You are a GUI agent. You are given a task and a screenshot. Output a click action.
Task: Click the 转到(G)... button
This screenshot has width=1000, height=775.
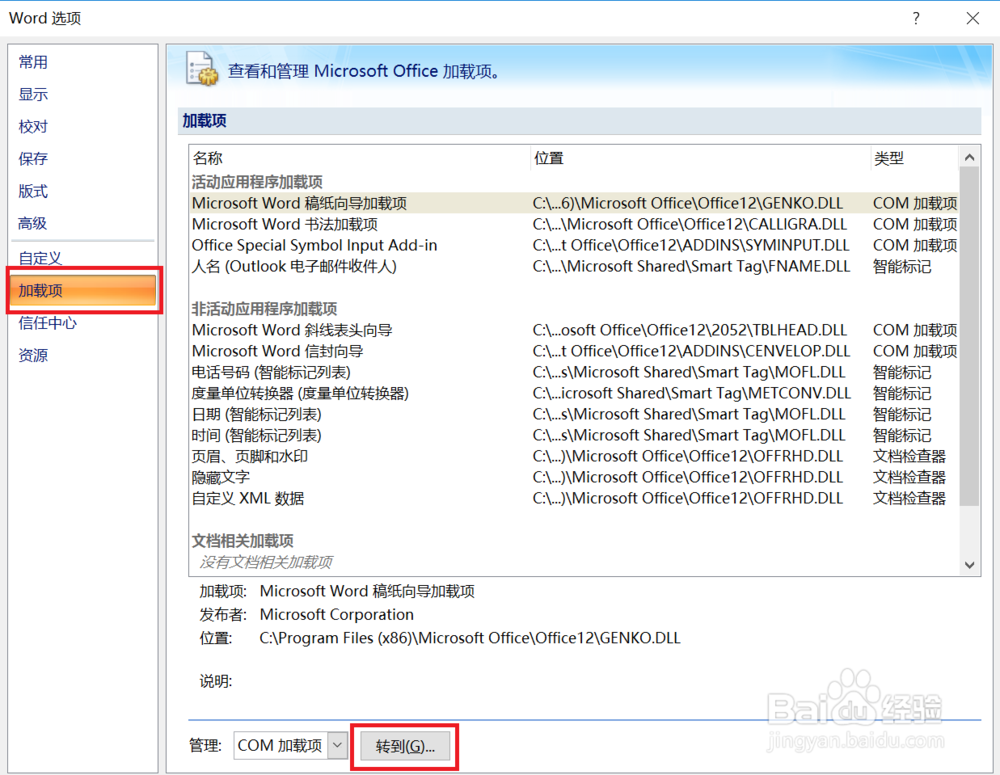(405, 746)
